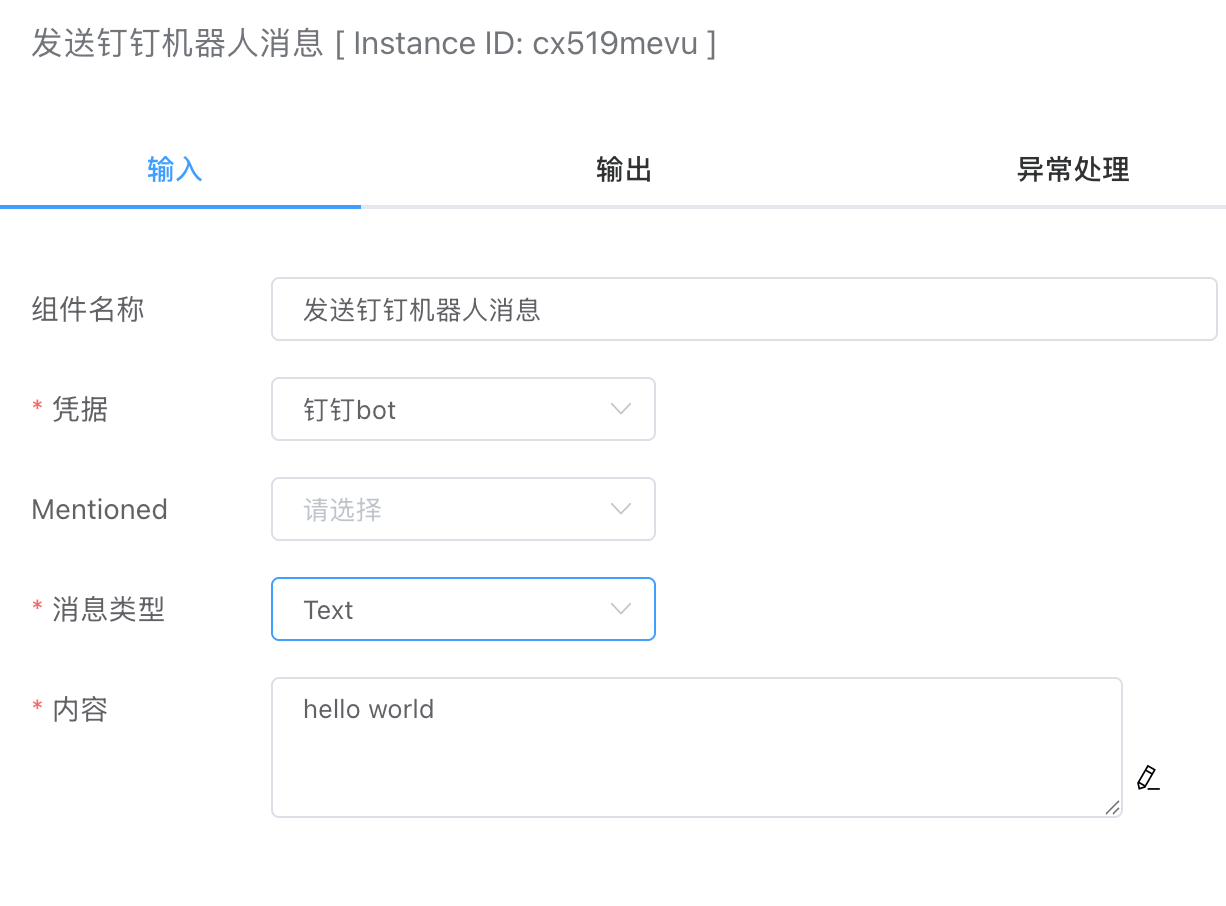Viewport: 1226px width, 906px height.
Task: Open the 异常处理 exception handling tab
Action: click(1072, 170)
